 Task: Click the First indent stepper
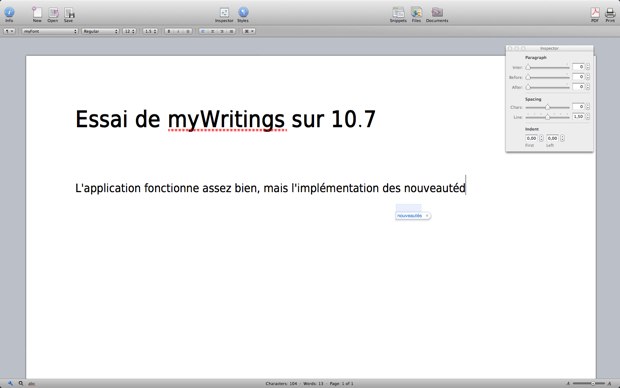click(541, 138)
